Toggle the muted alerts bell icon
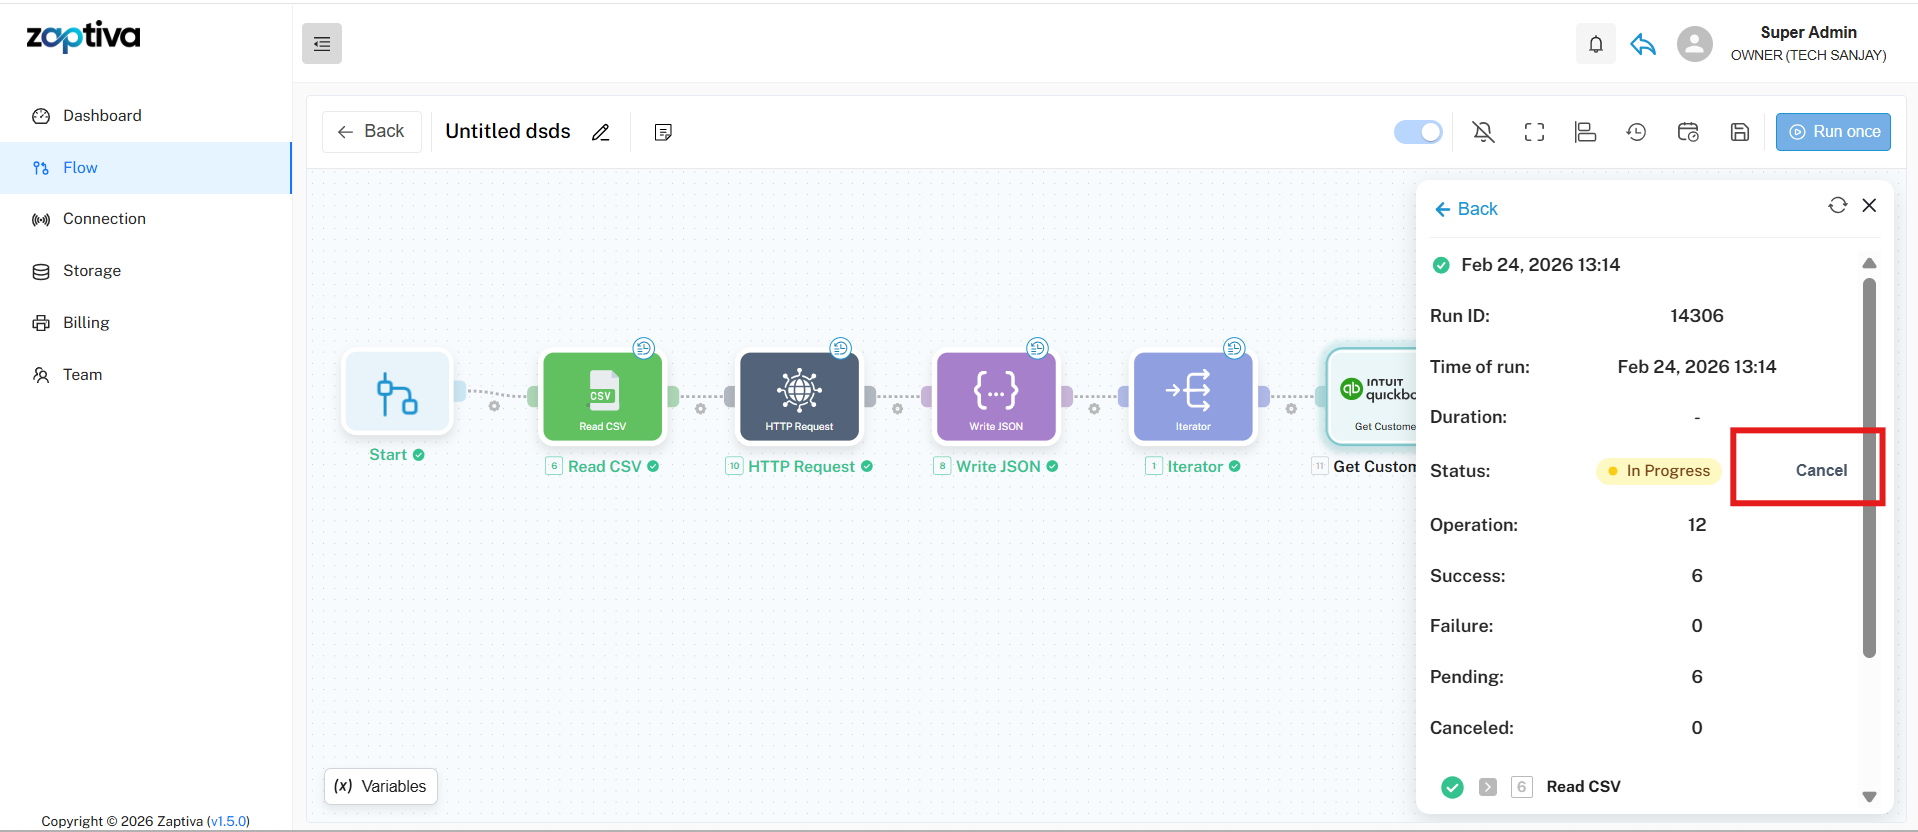This screenshot has width=1918, height=832. (x=1483, y=132)
